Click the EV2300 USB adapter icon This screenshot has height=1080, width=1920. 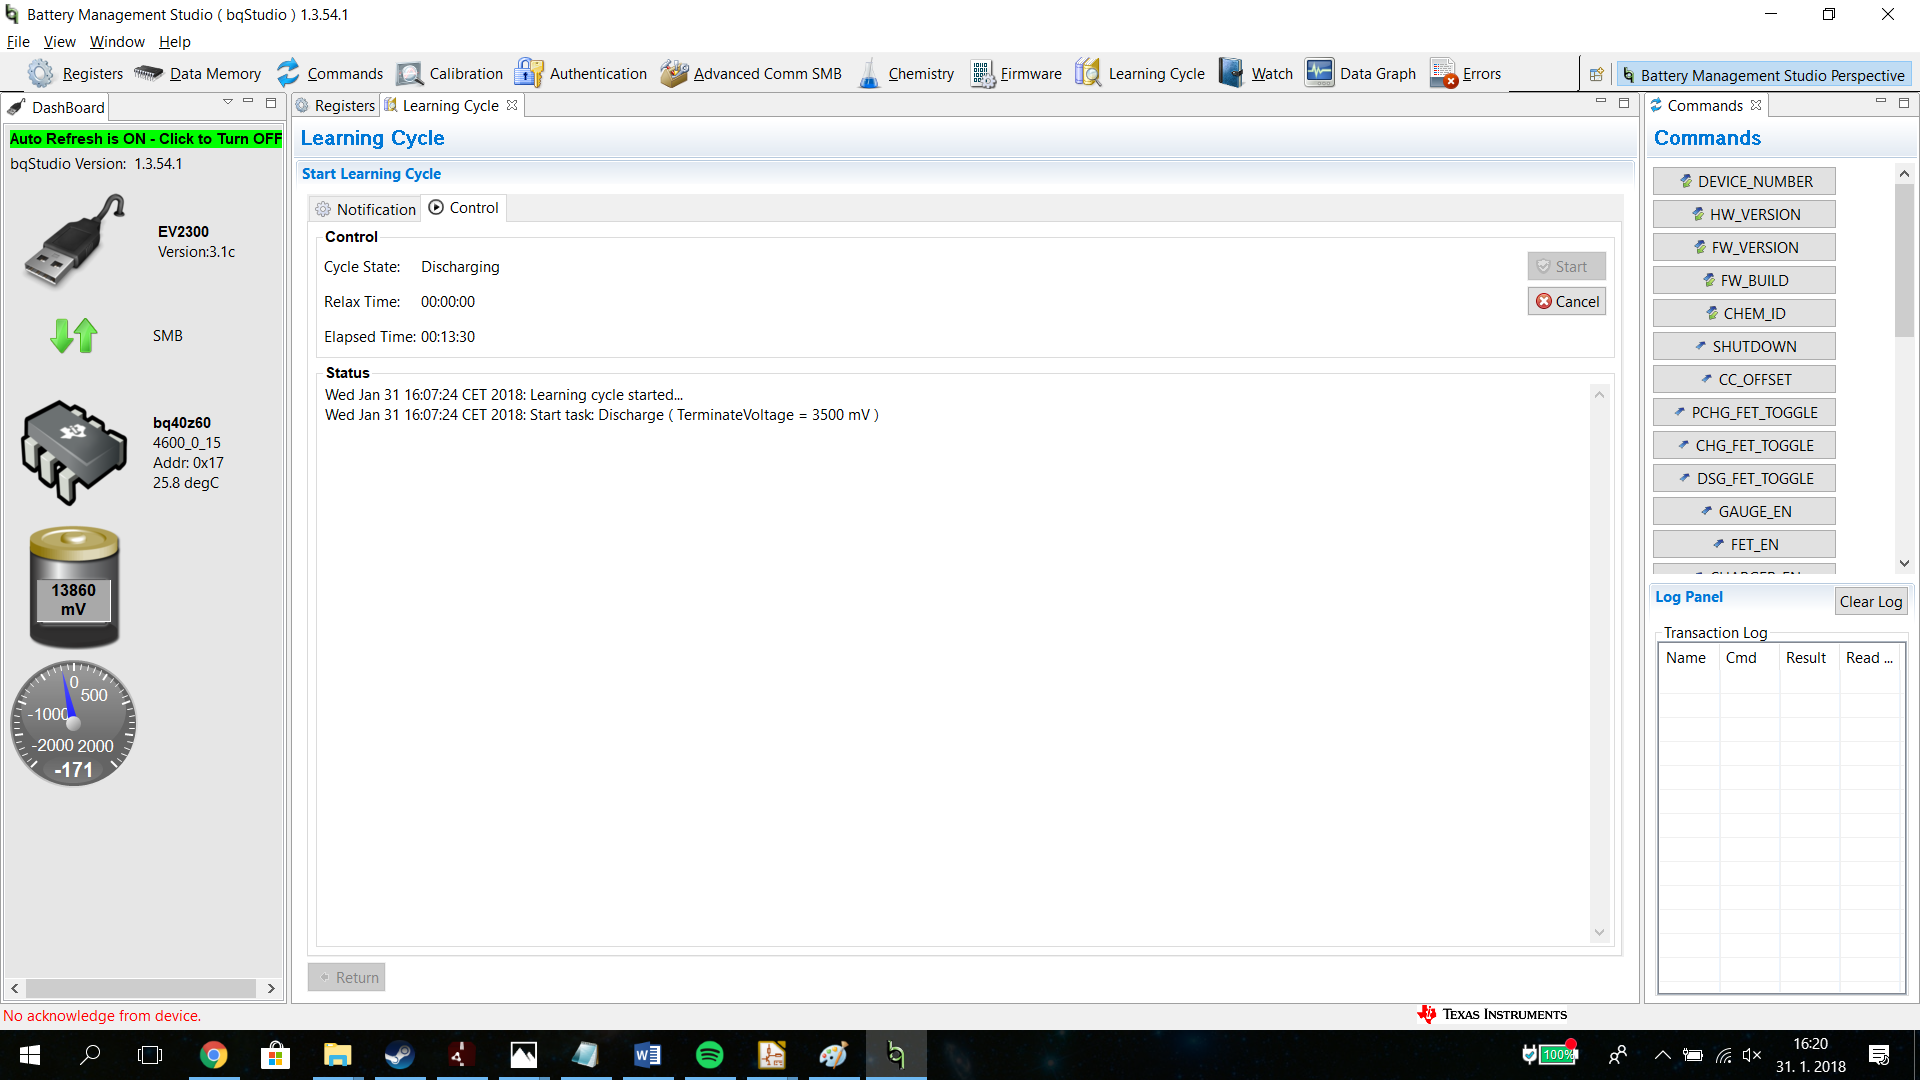[x=74, y=241]
